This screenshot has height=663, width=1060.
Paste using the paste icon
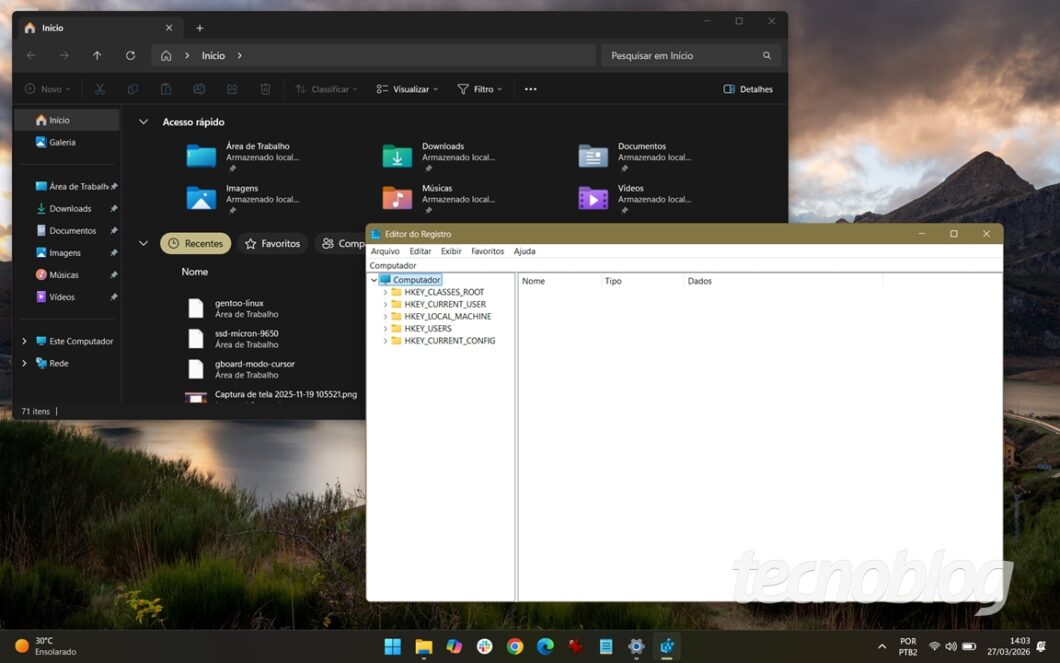coord(165,89)
